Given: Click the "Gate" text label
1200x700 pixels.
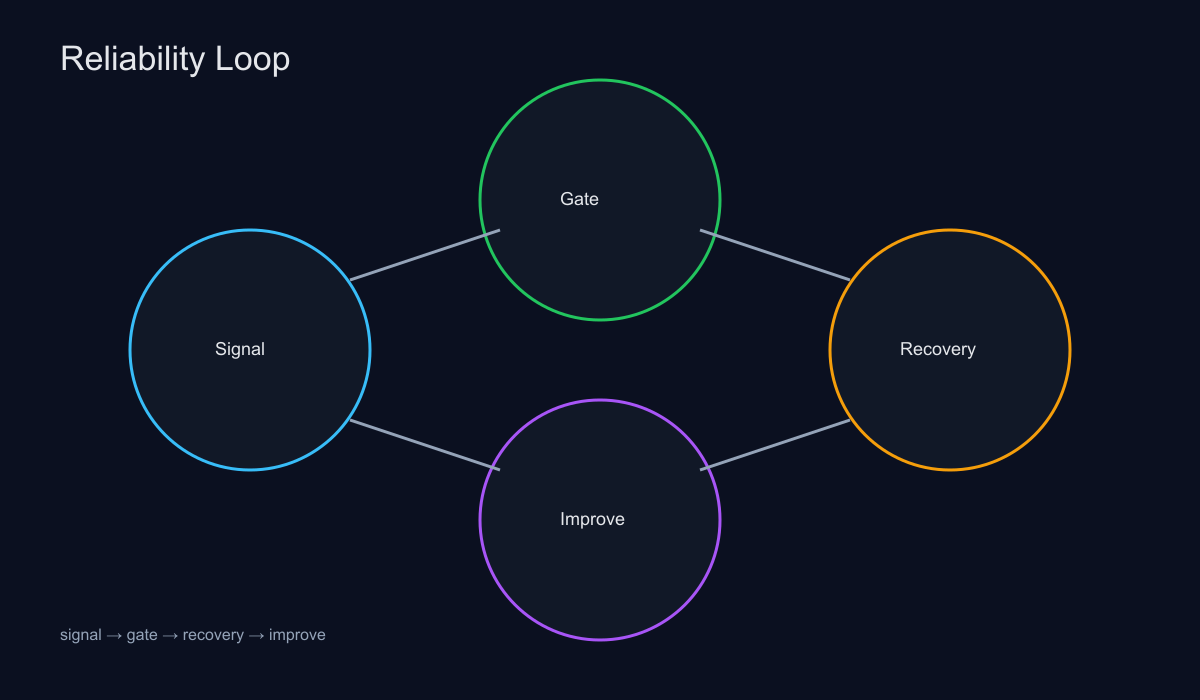Looking at the screenshot, I should point(579,199).
